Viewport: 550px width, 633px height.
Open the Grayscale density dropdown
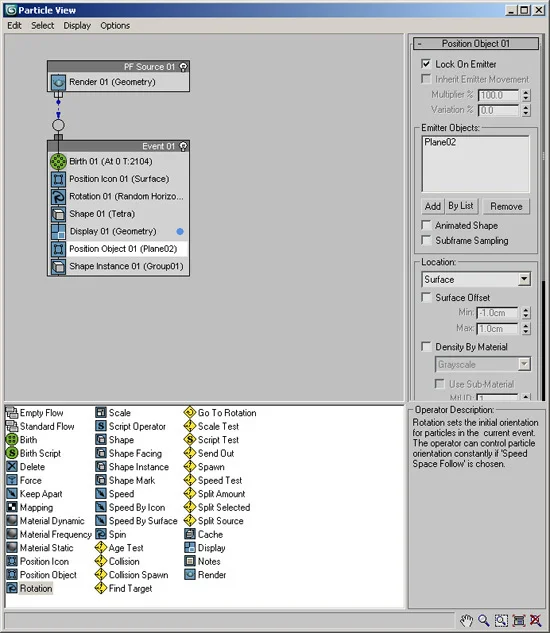(483, 365)
